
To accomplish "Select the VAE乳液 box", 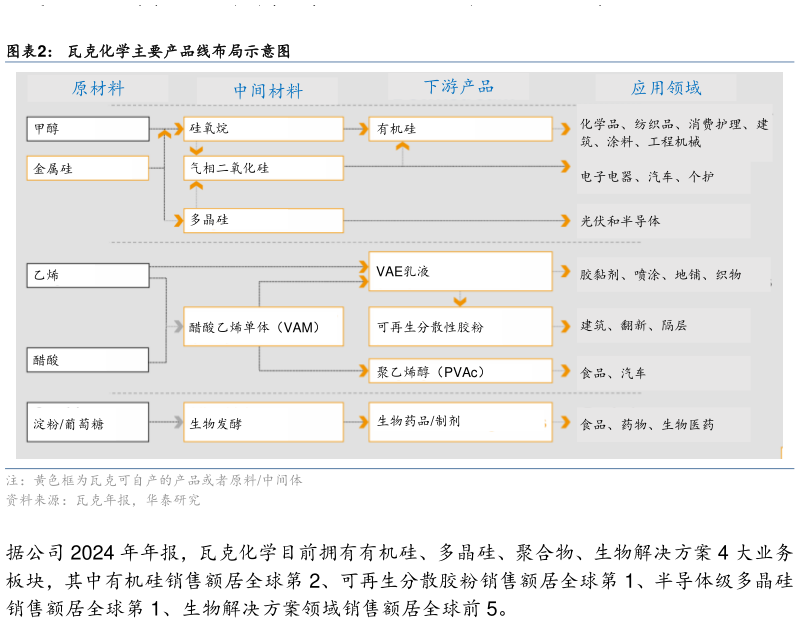I will pos(460,271).
